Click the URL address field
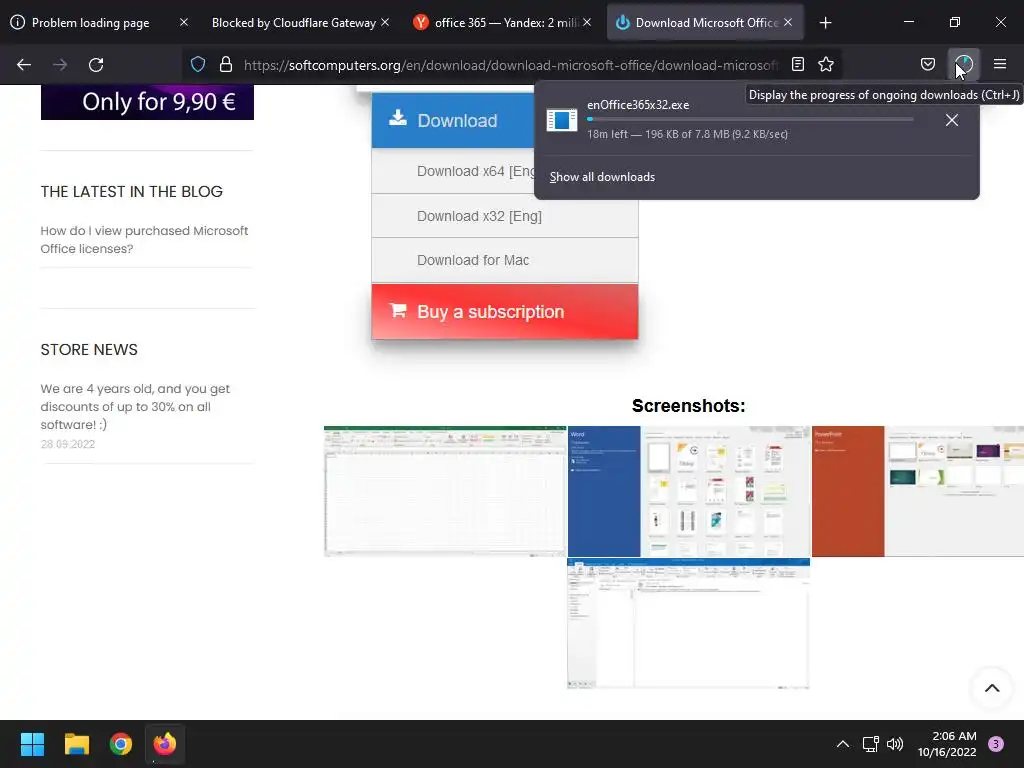The width and height of the screenshot is (1024, 768). 511,65
